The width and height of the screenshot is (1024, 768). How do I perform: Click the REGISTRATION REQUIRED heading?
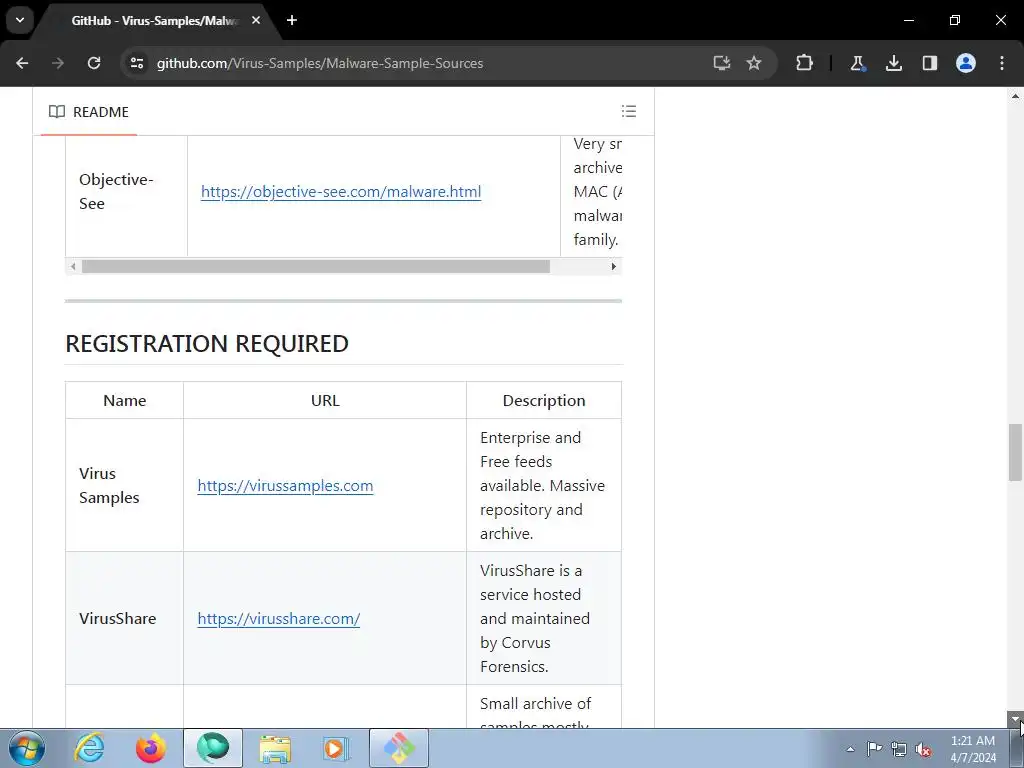coord(207,344)
